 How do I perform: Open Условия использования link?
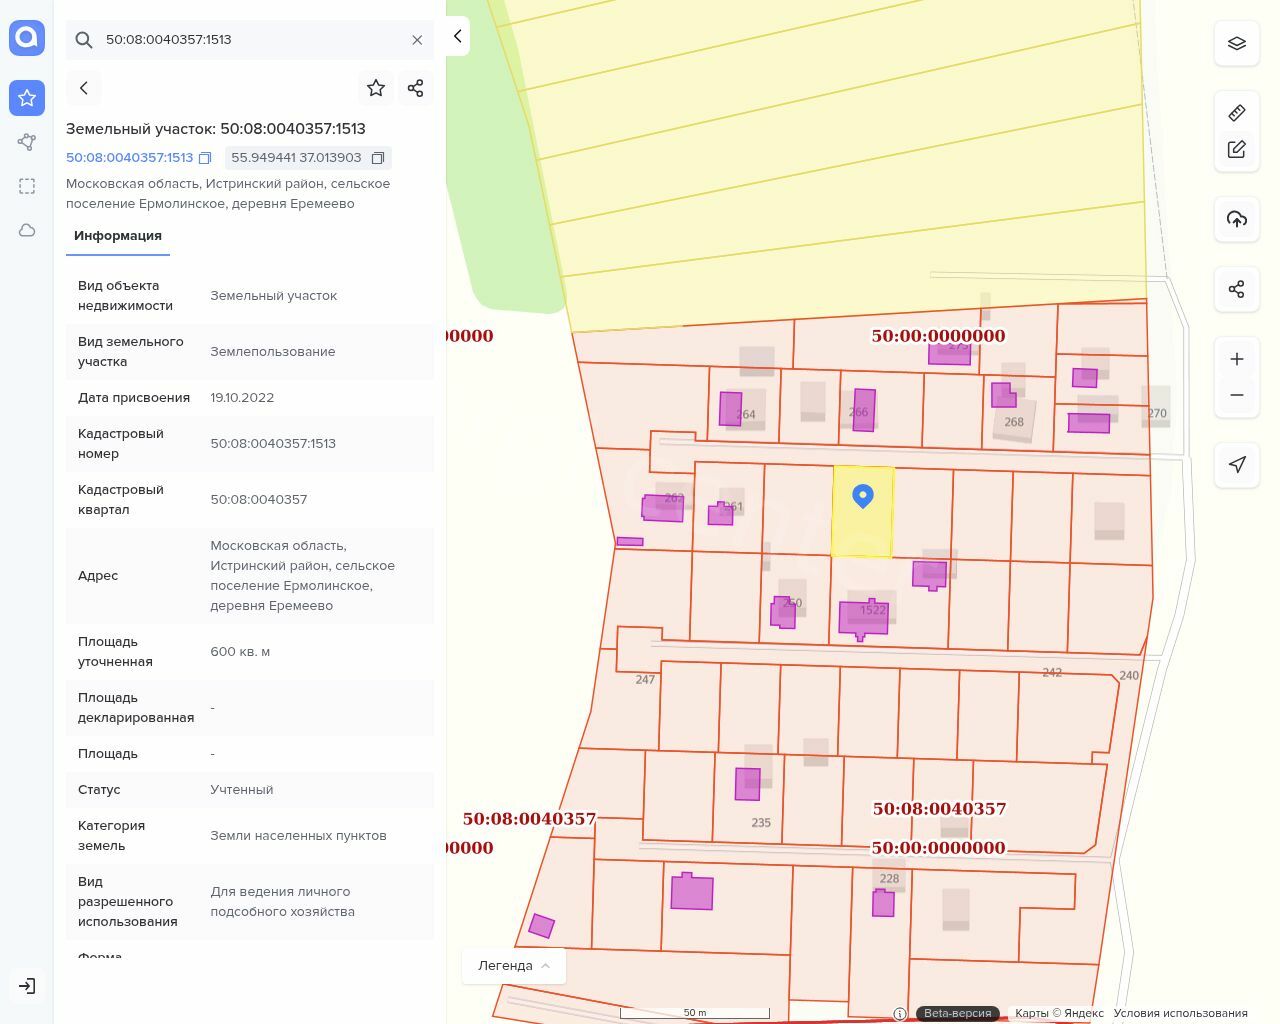click(1180, 1013)
